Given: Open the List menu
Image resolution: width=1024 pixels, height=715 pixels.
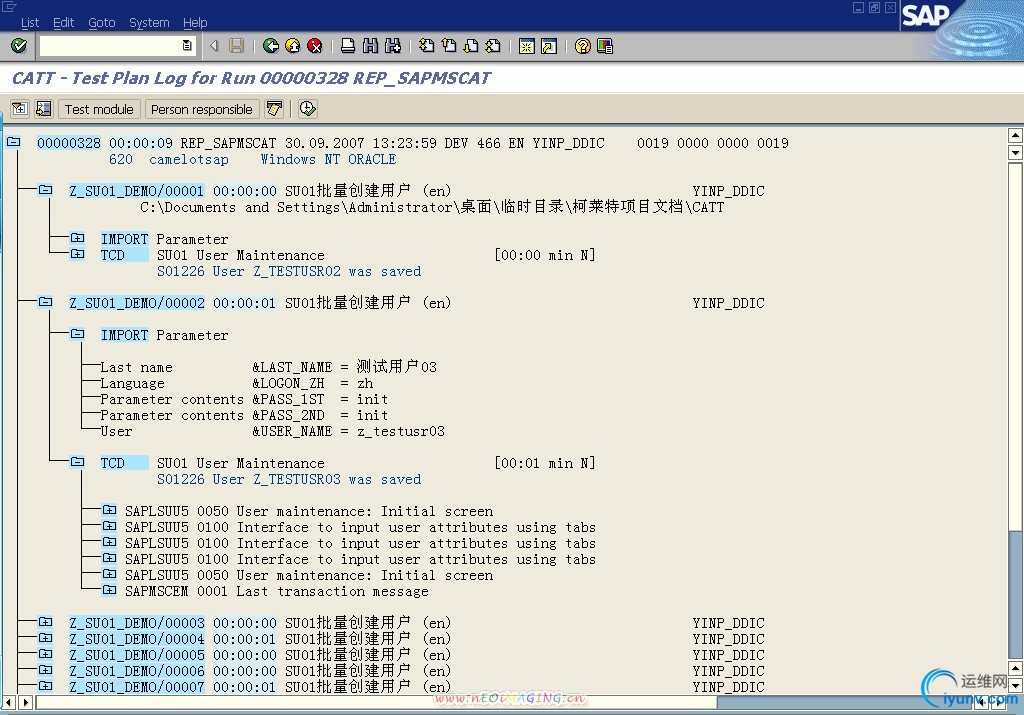Looking at the screenshot, I should (x=29, y=22).
